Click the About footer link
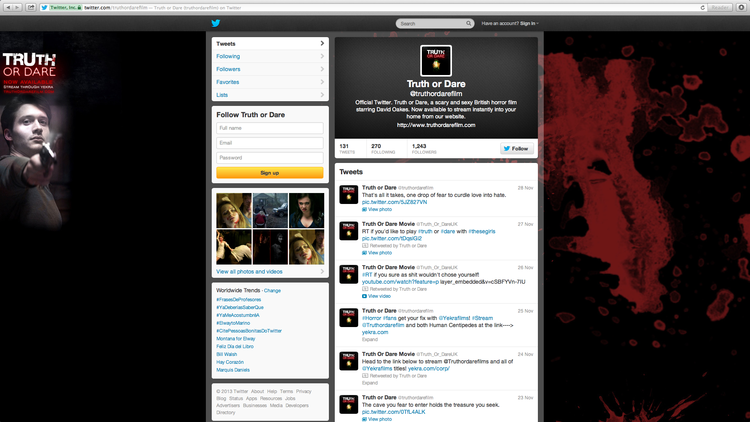 tap(257, 391)
